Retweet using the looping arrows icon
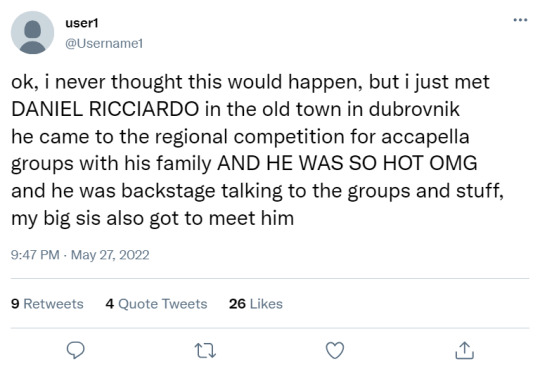 pyautogui.click(x=205, y=351)
